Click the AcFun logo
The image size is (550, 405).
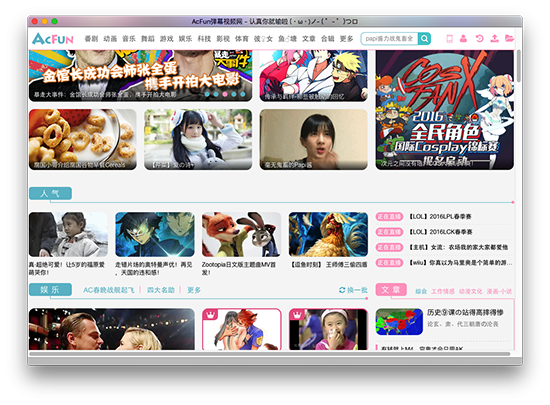[53, 39]
